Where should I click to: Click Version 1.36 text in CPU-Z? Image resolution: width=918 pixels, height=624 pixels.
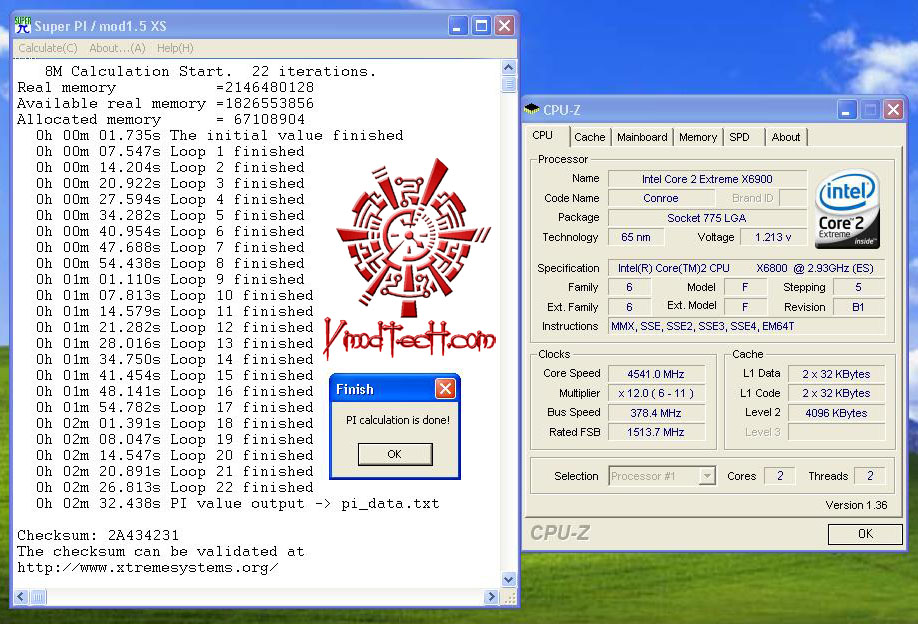[856, 505]
